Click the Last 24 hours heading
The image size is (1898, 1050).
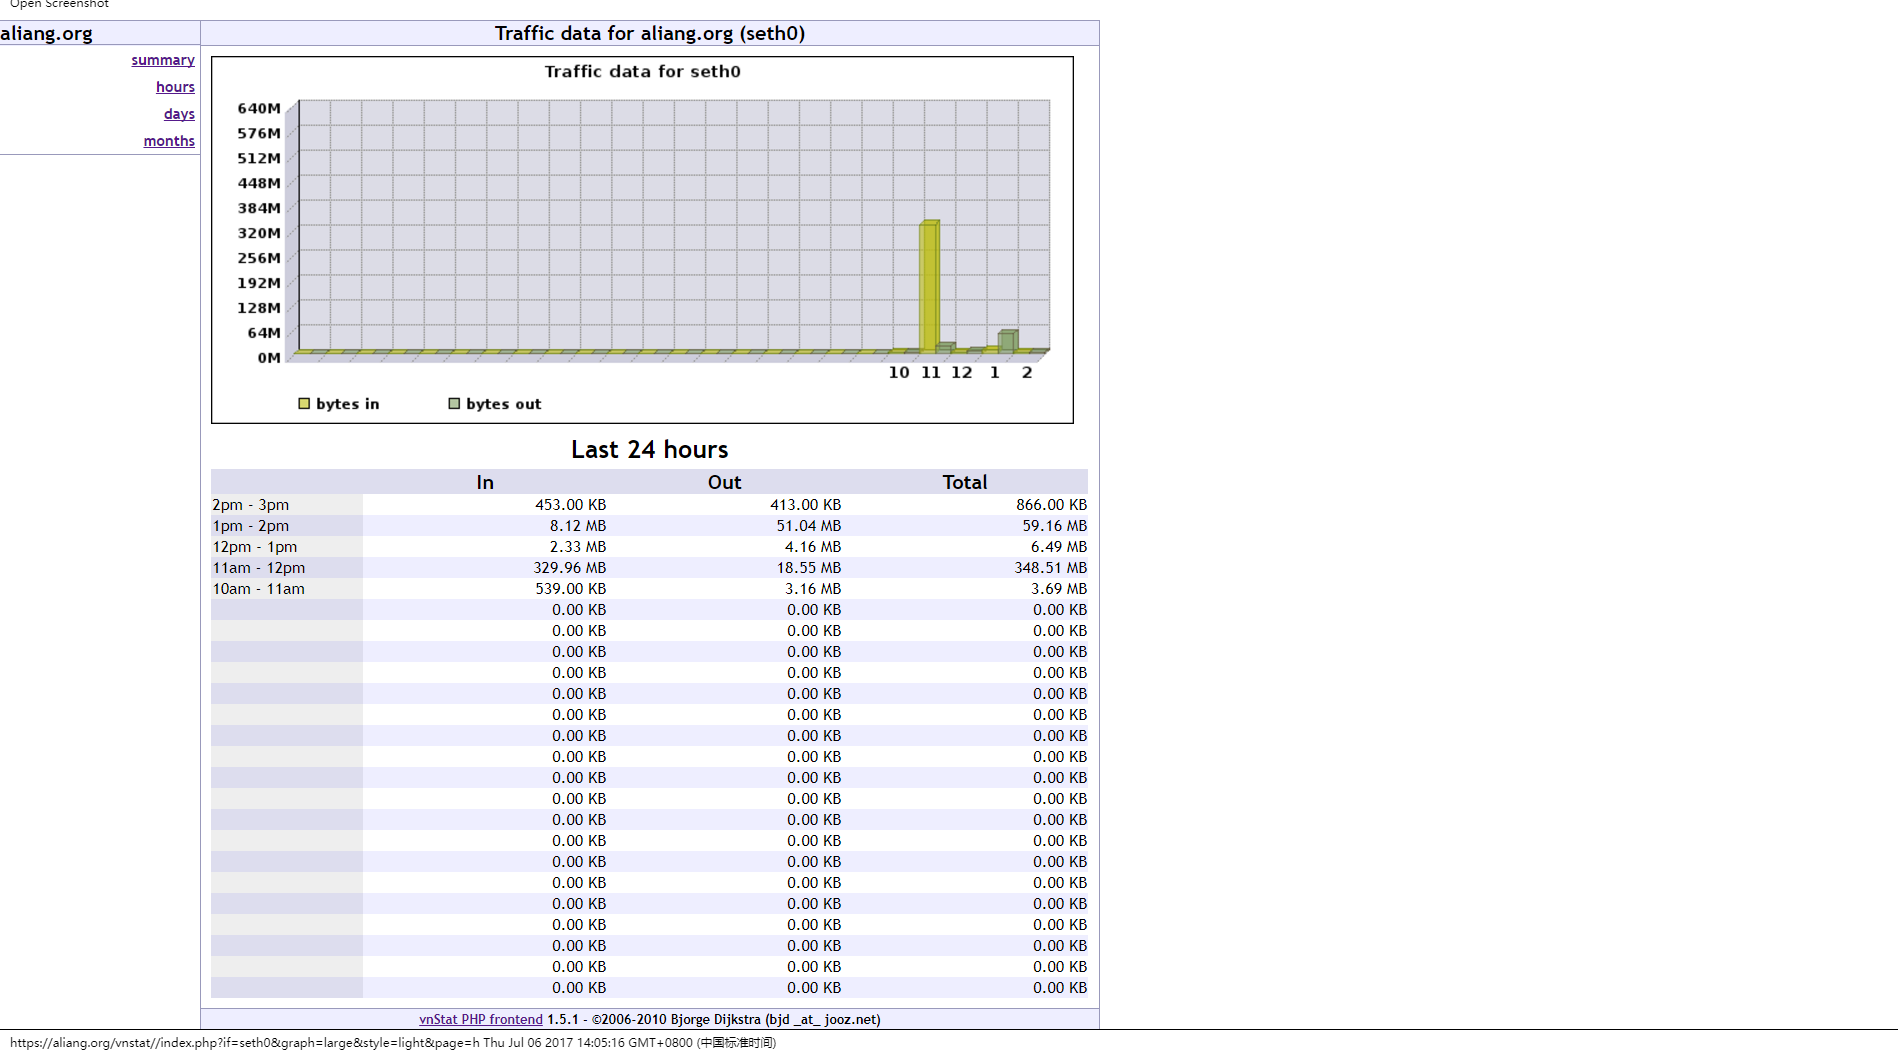tap(649, 450)
